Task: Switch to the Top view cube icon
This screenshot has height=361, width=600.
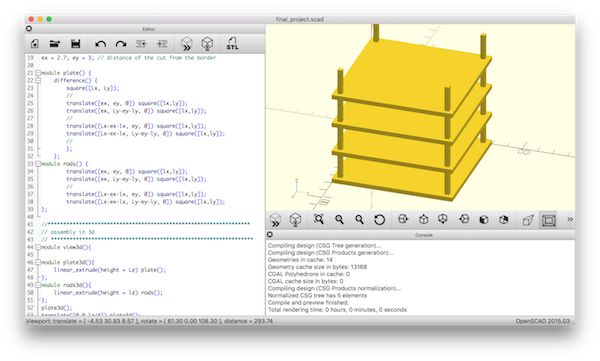Action: point(423,219)
